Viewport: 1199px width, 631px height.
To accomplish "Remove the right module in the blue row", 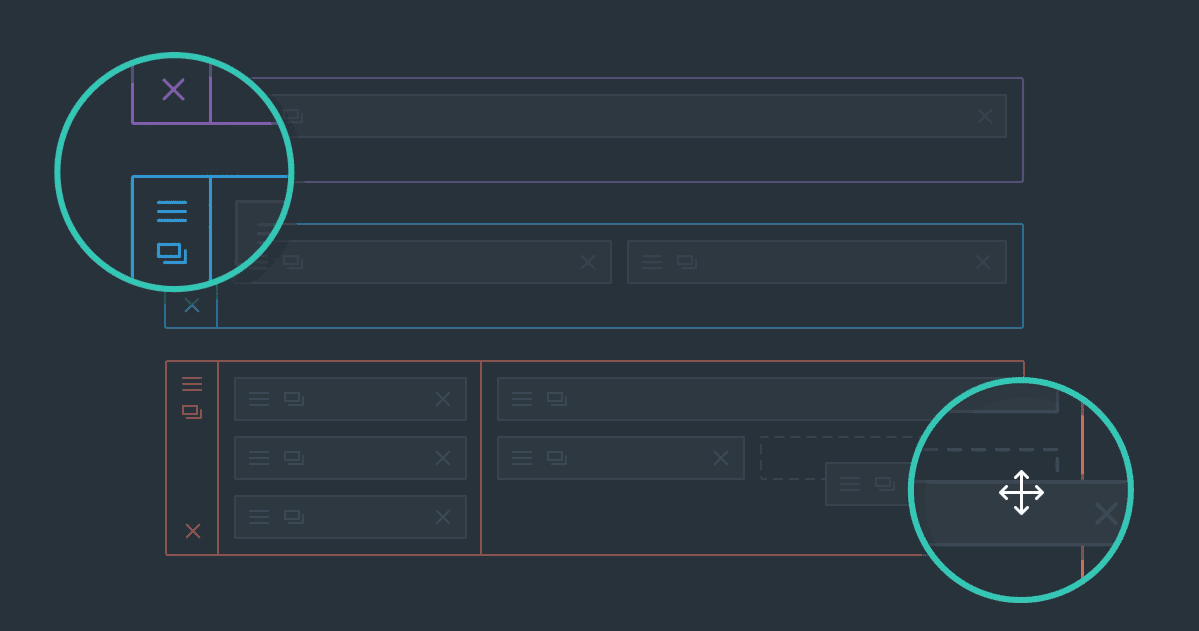I will click(x=983, y=262).
